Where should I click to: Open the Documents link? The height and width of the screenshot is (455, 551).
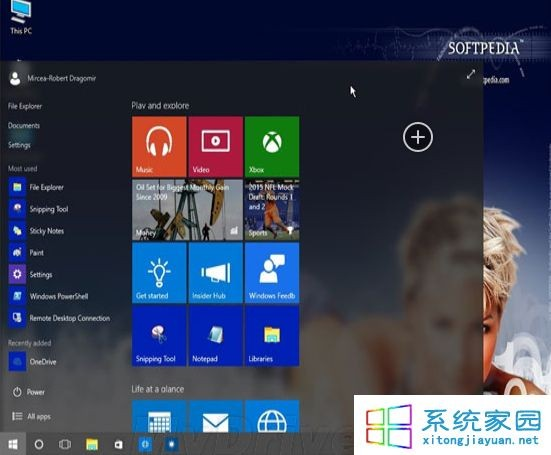point(24,125)
